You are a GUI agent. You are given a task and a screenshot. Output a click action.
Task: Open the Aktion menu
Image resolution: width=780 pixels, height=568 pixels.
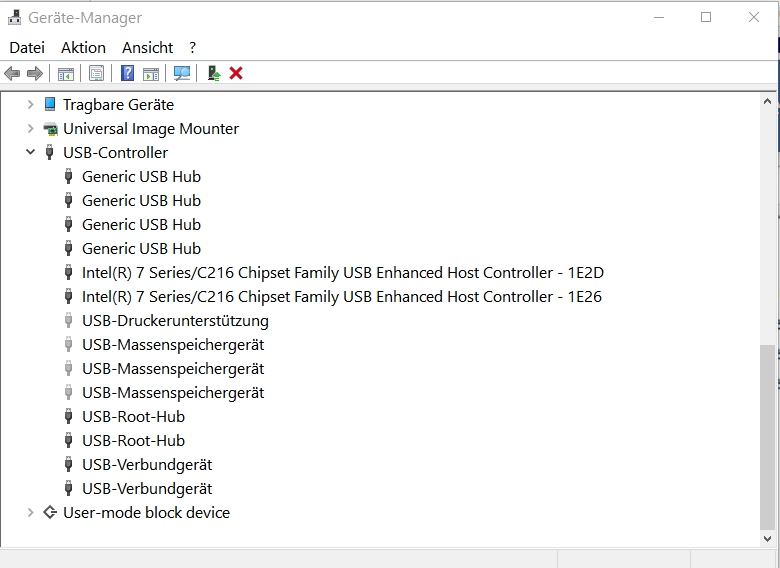(83, 47)
